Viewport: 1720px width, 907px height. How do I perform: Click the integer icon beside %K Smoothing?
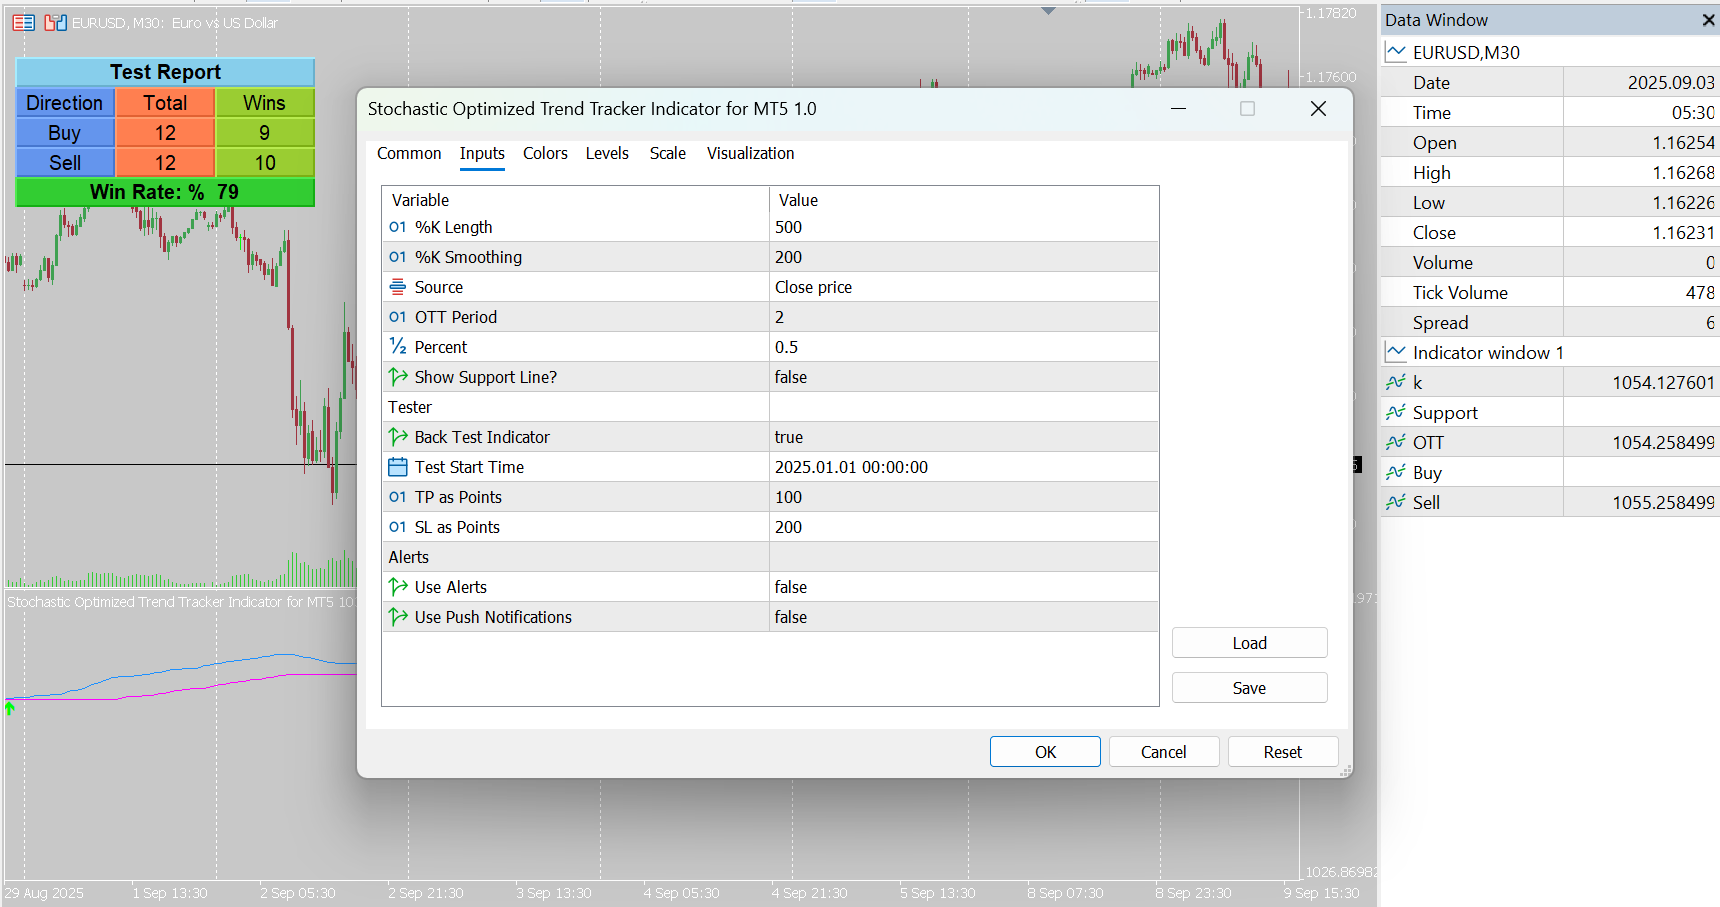coord(398,257)
